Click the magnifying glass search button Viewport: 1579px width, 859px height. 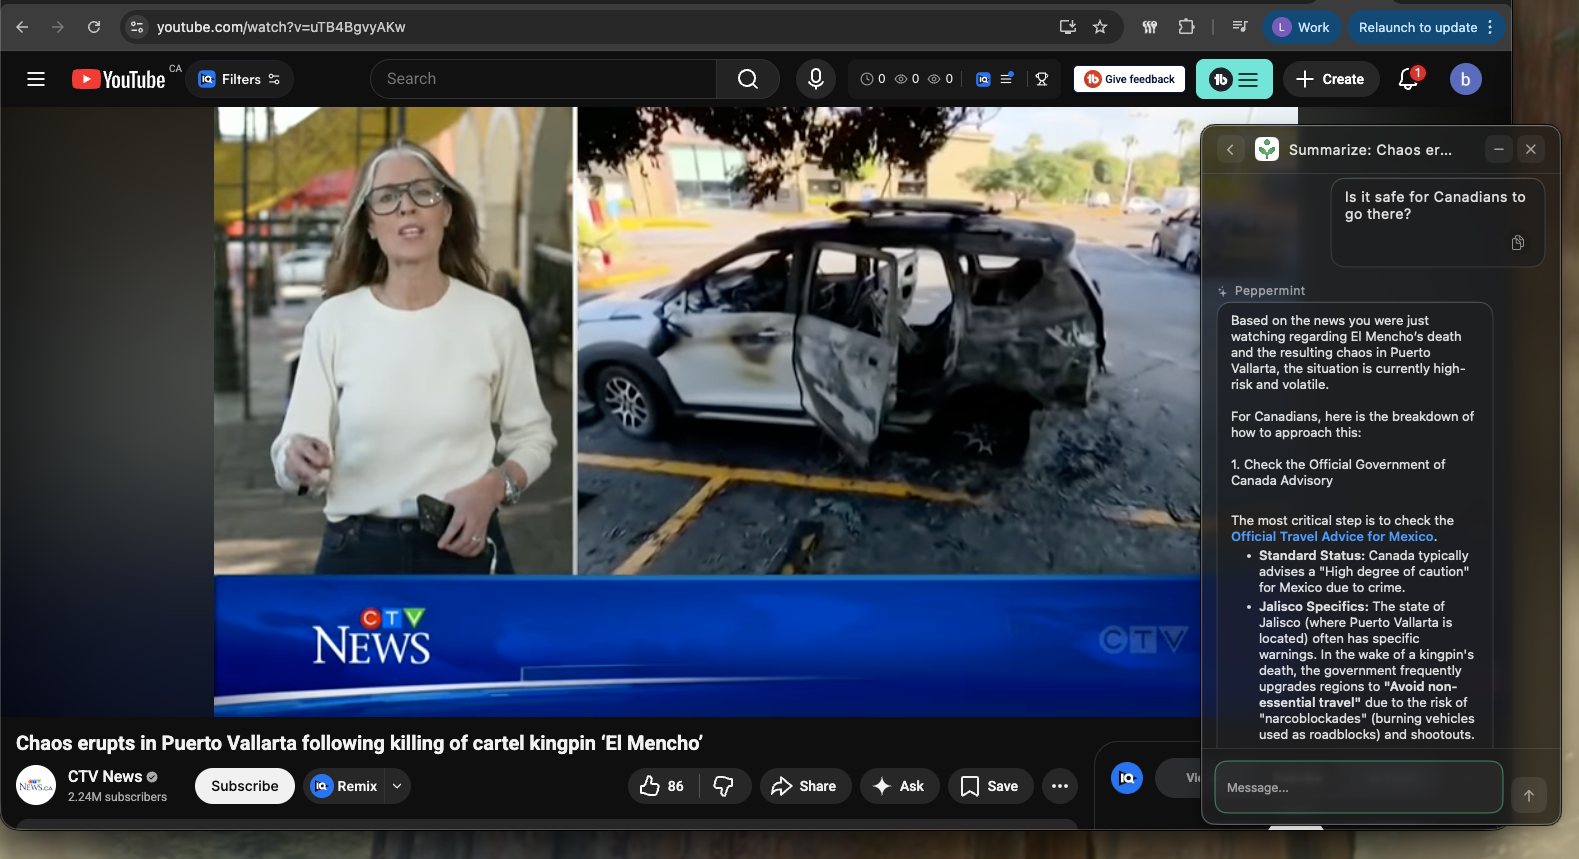coord(748,79)
